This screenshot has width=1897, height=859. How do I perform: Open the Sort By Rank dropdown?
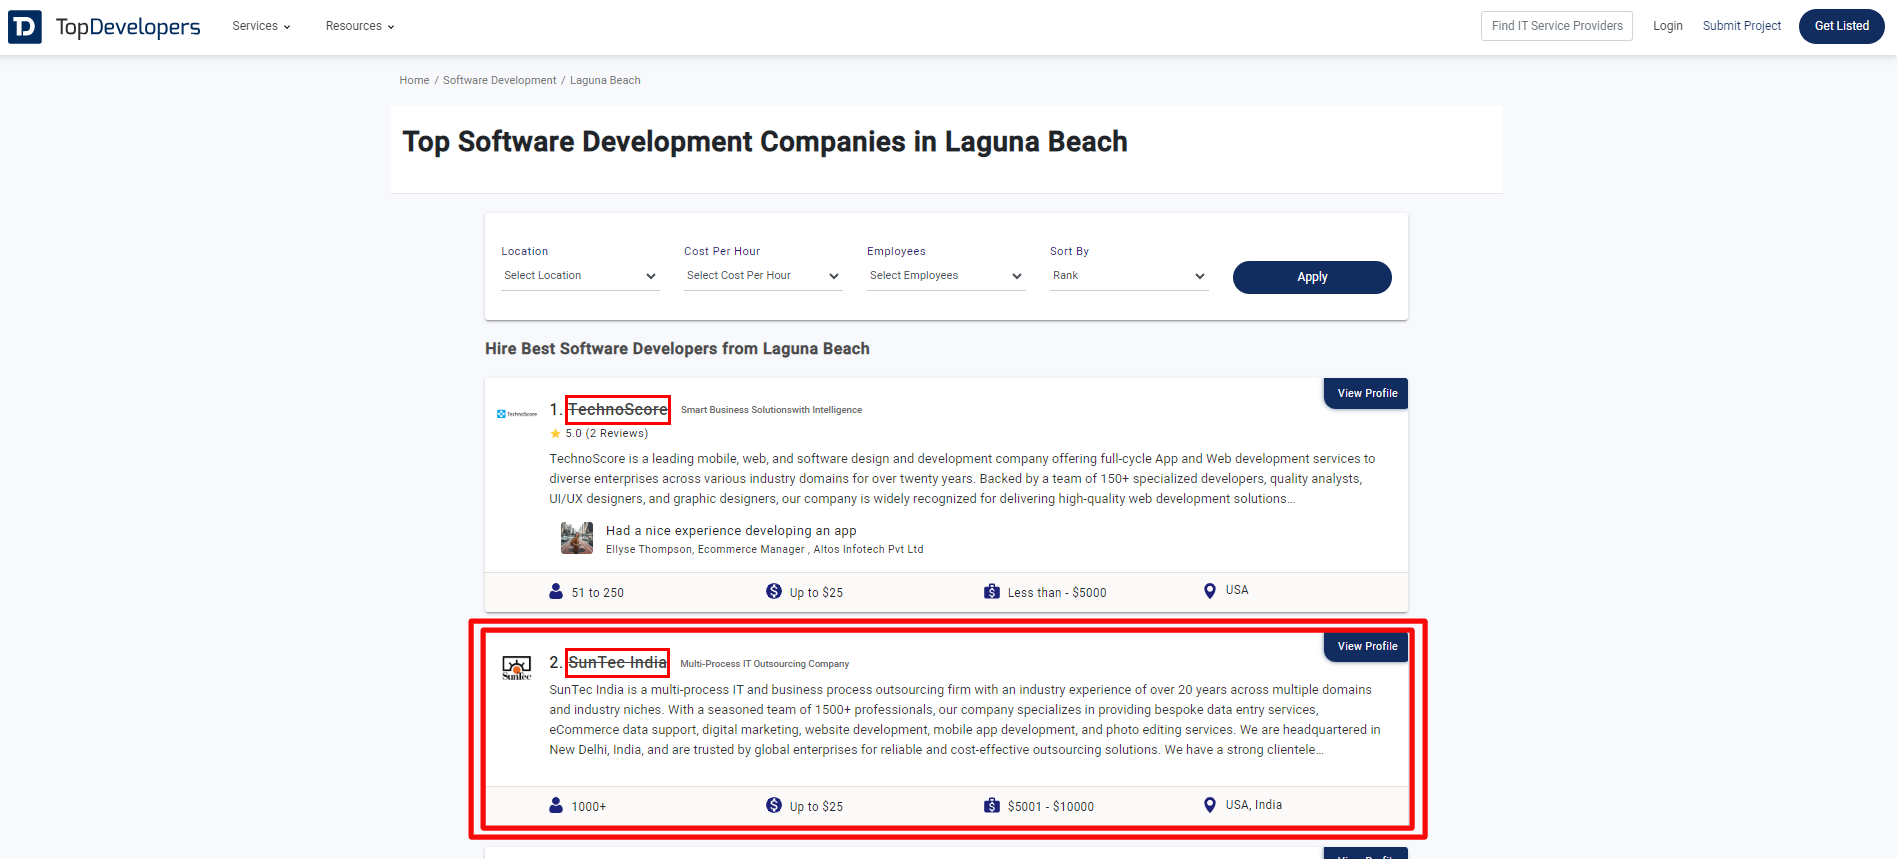1129,276
